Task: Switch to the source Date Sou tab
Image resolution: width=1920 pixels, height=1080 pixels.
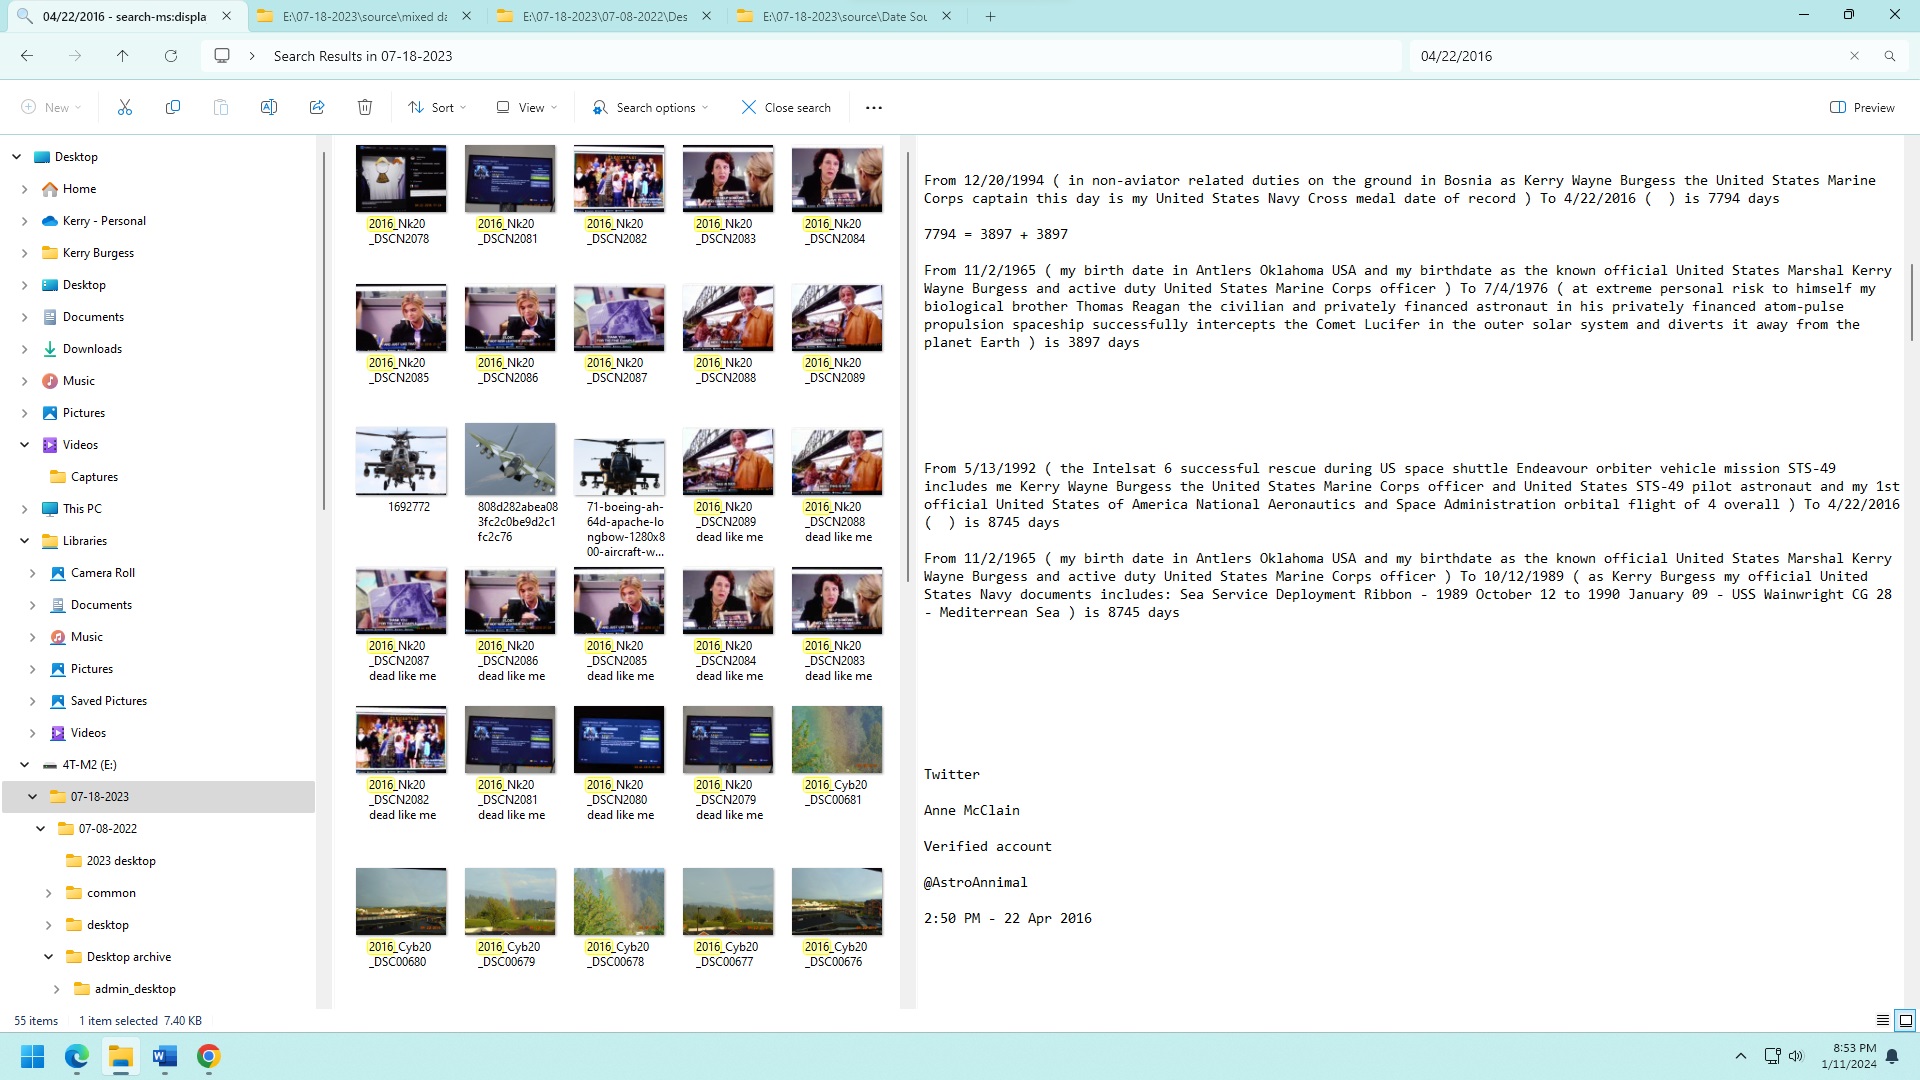Action: [x=845, y=16]
